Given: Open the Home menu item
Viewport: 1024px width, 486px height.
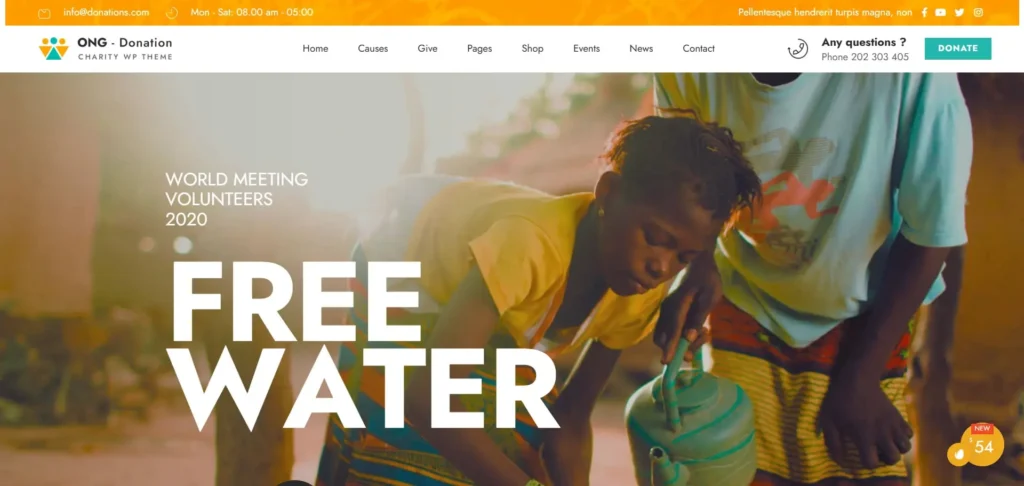Looking at the screenshot, I should coord(315,48).
